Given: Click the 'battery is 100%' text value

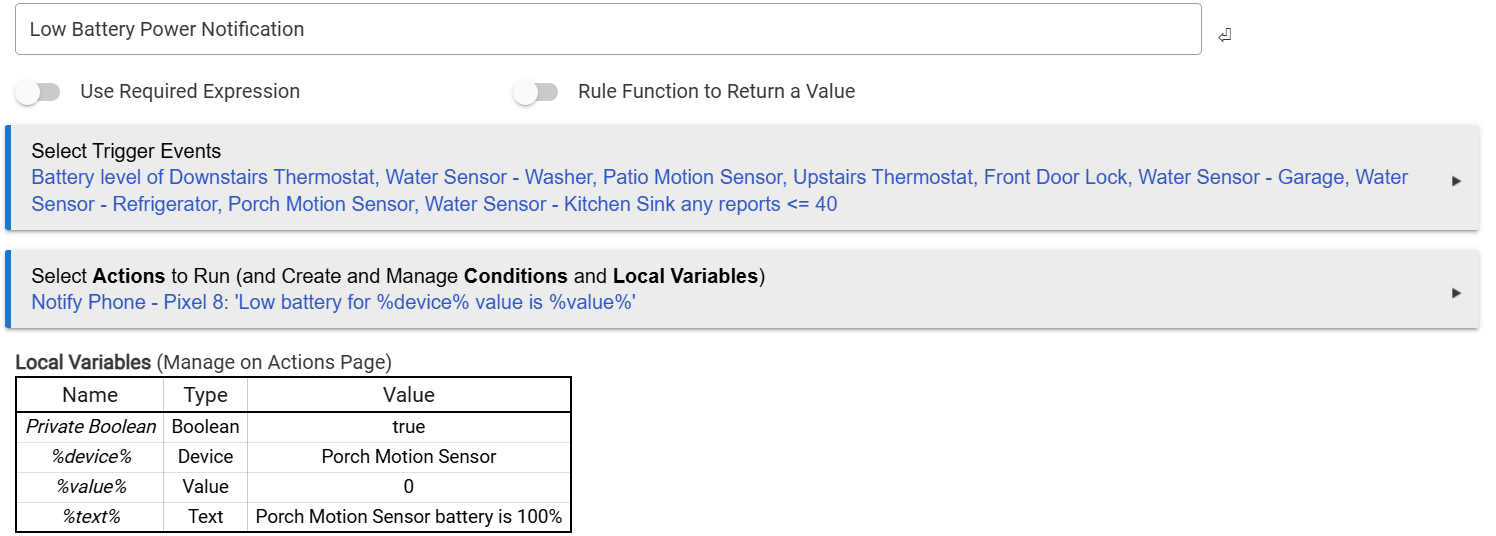Looking at the screenshot, I should [409, 517].
